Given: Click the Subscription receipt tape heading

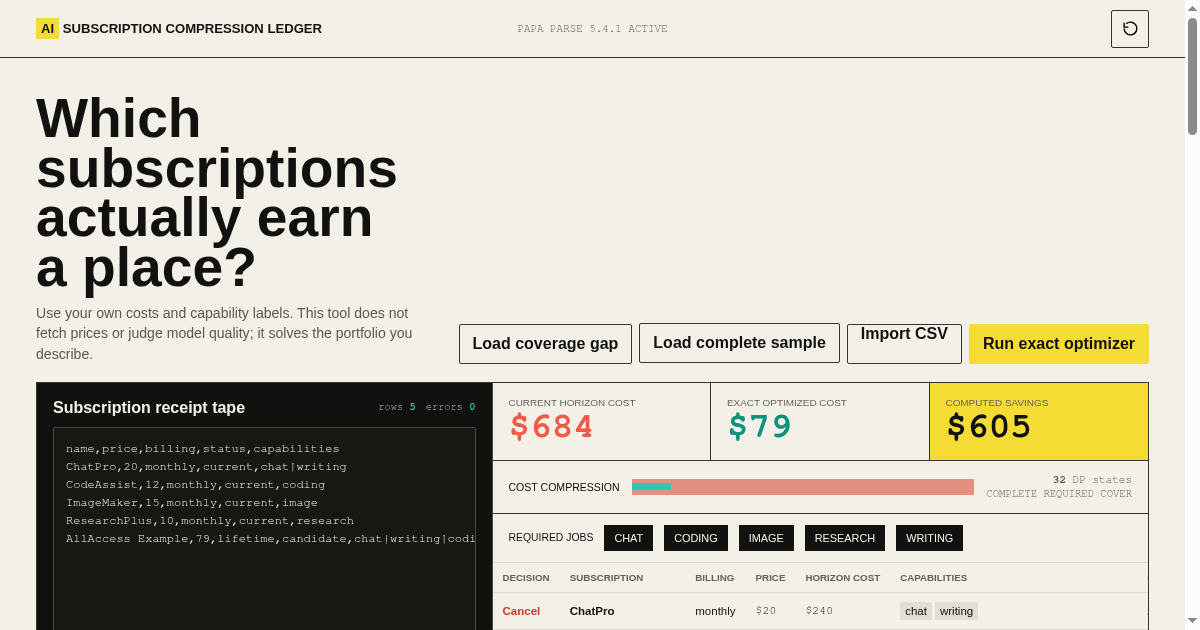Looking at the screenshot, I should (x=149, y=408).
